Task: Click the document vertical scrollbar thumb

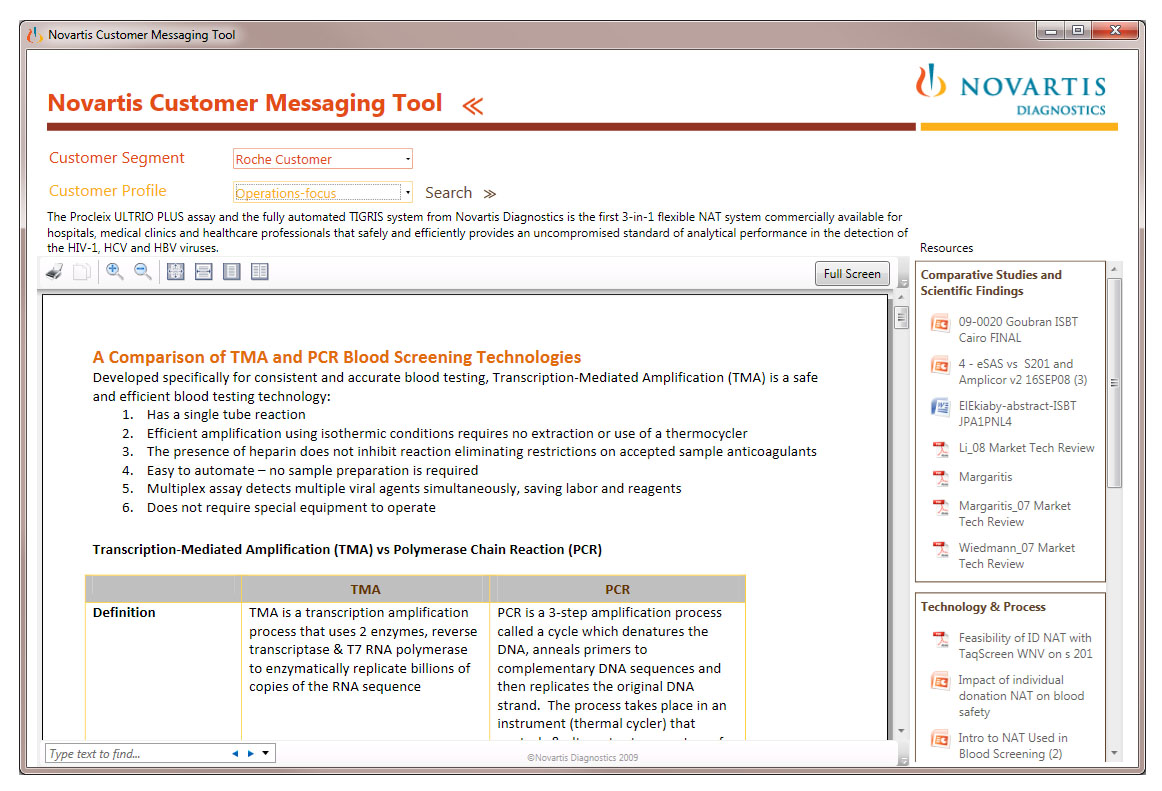Action: point(901,318)
